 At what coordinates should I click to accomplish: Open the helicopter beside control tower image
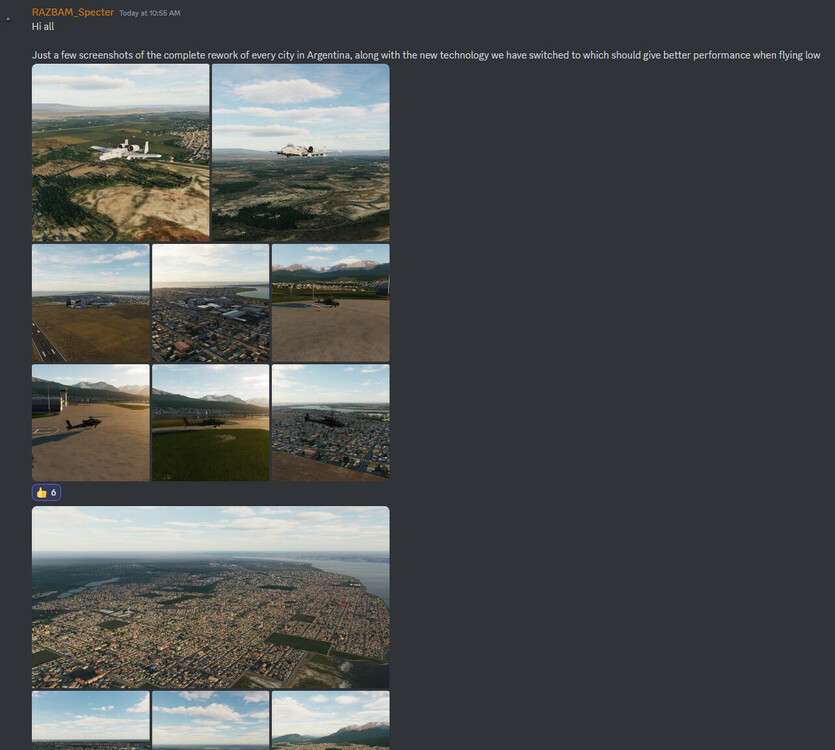[x=91, y=423]
